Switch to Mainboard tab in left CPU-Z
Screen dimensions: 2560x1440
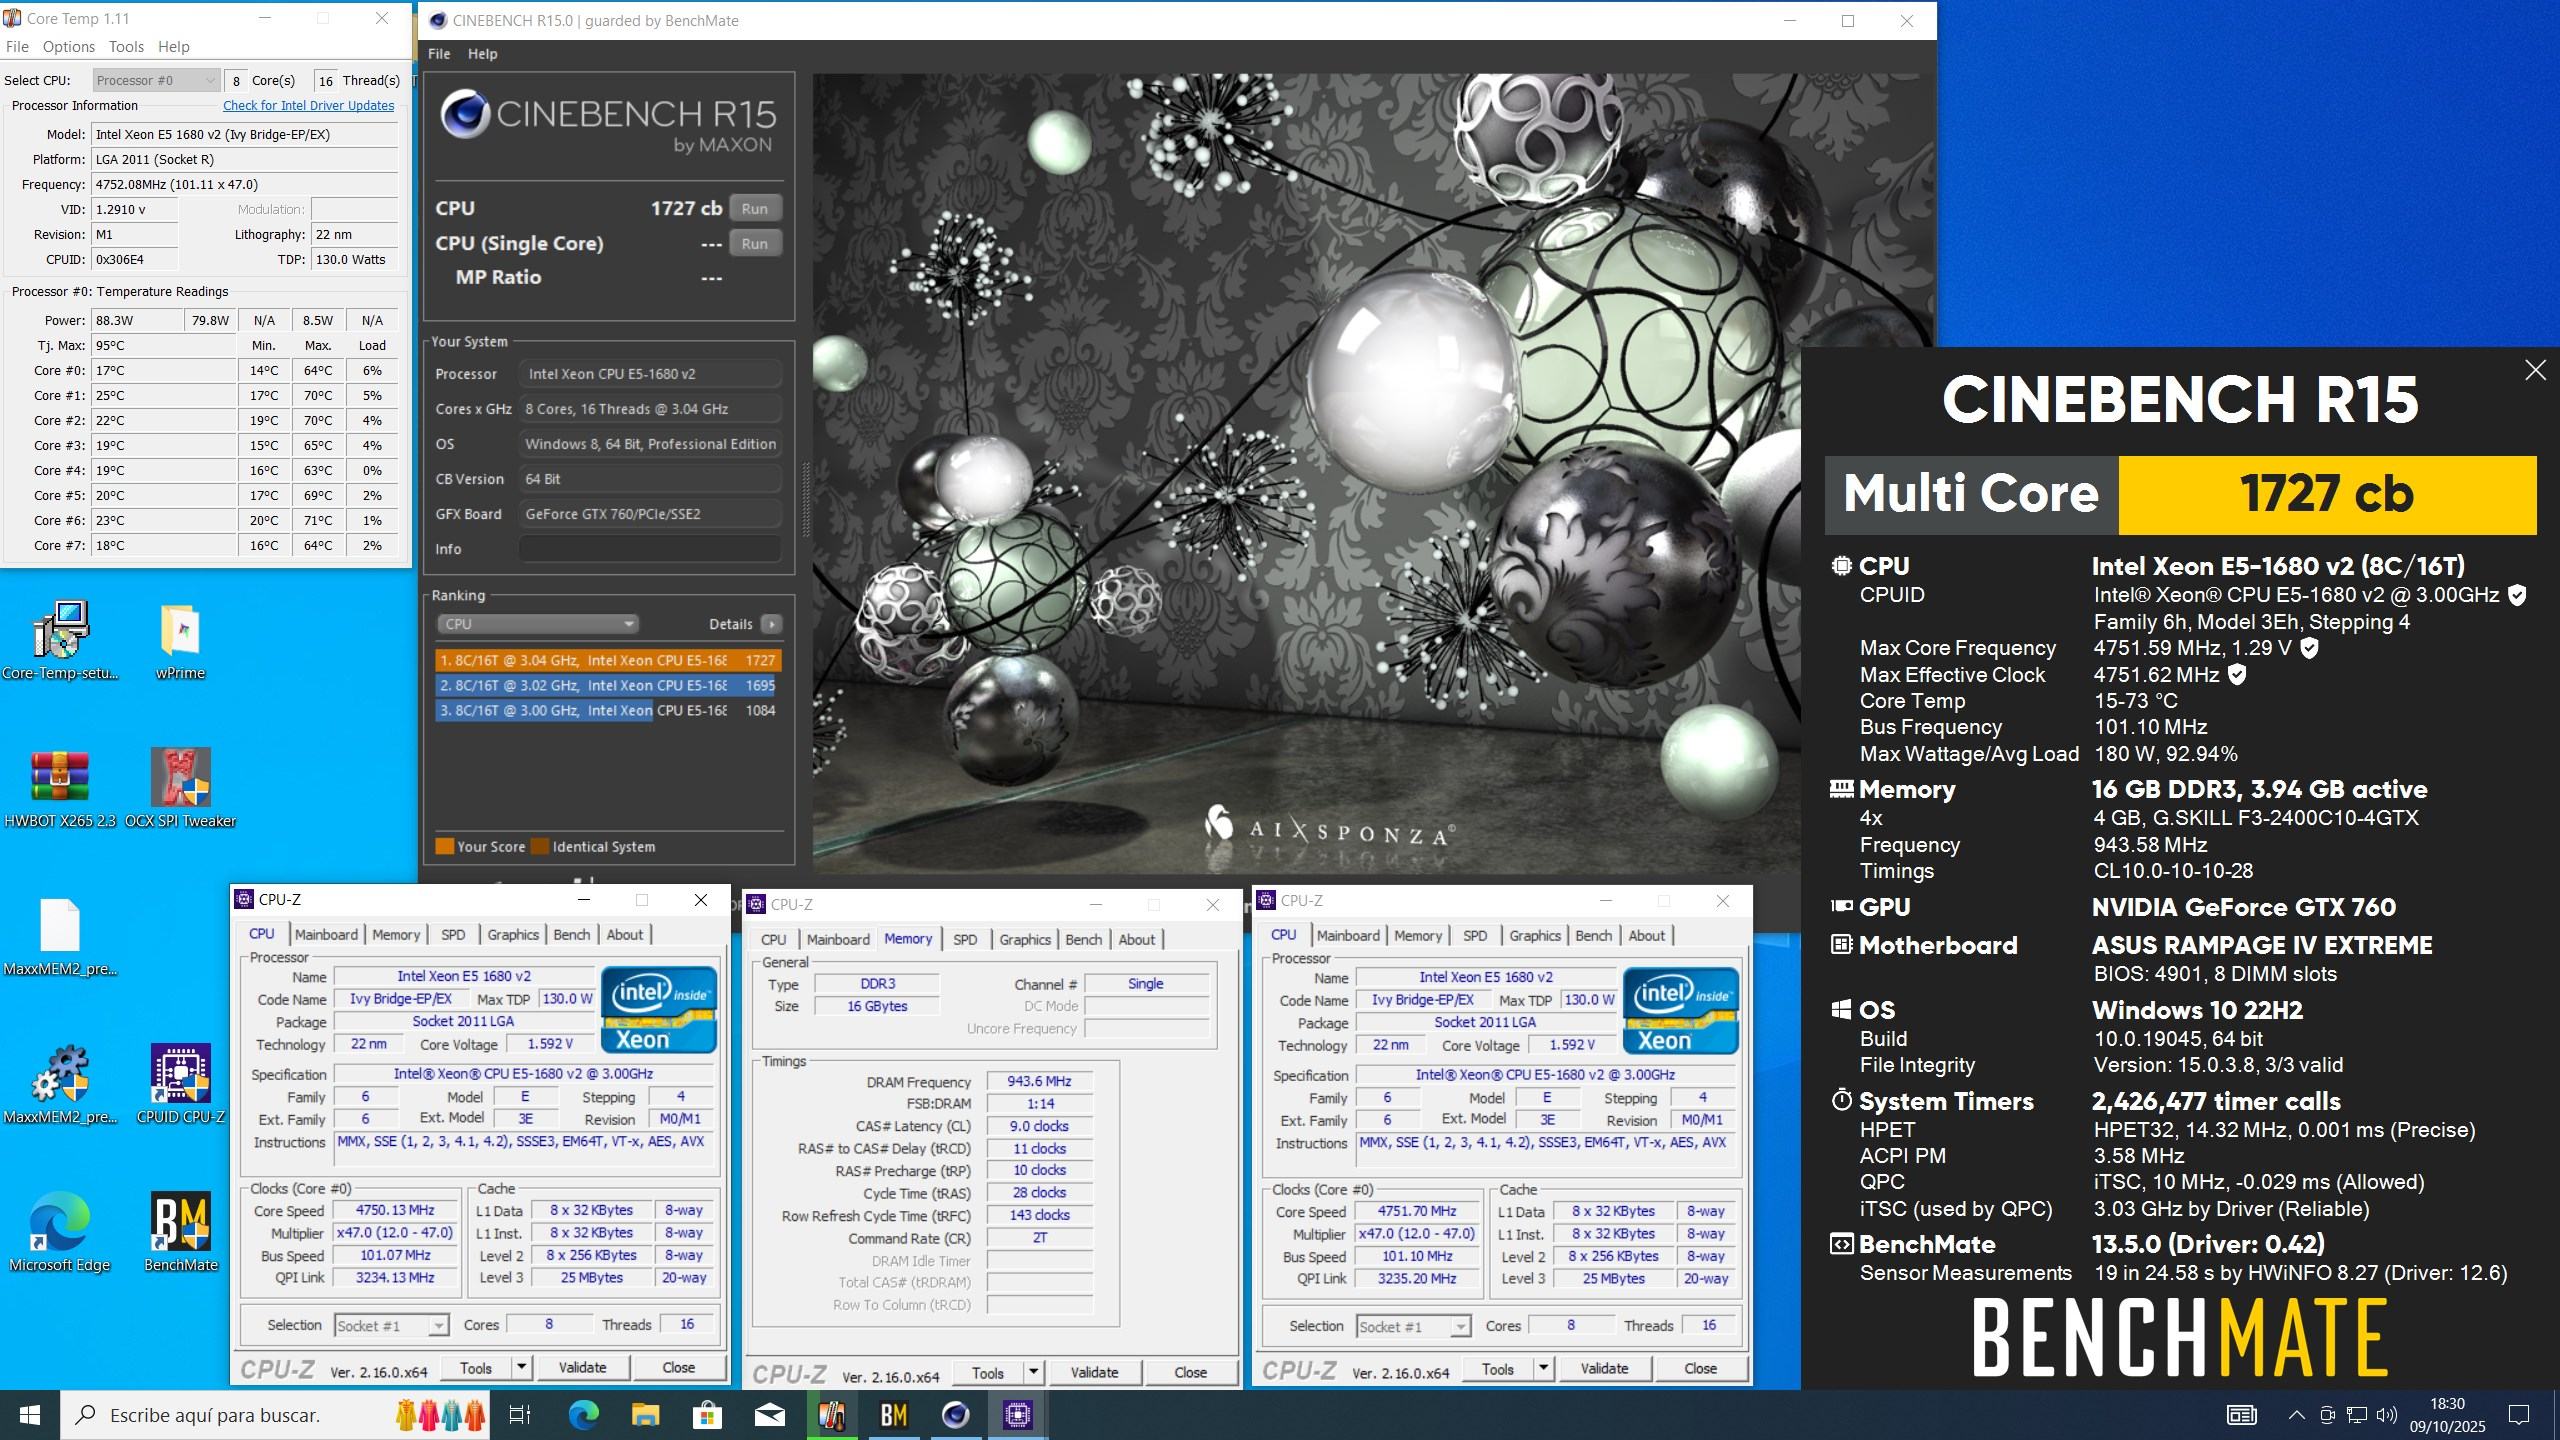325,934
